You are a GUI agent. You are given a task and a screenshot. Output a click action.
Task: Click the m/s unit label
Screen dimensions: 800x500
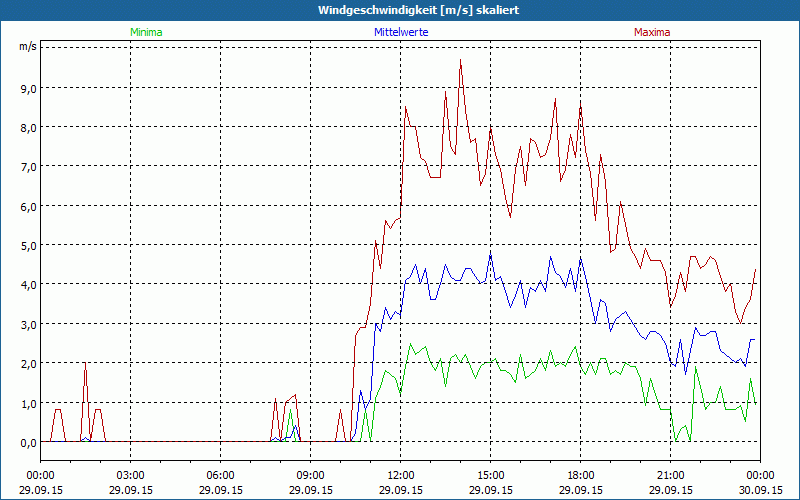pyautogui.click(x=28, y=46)
